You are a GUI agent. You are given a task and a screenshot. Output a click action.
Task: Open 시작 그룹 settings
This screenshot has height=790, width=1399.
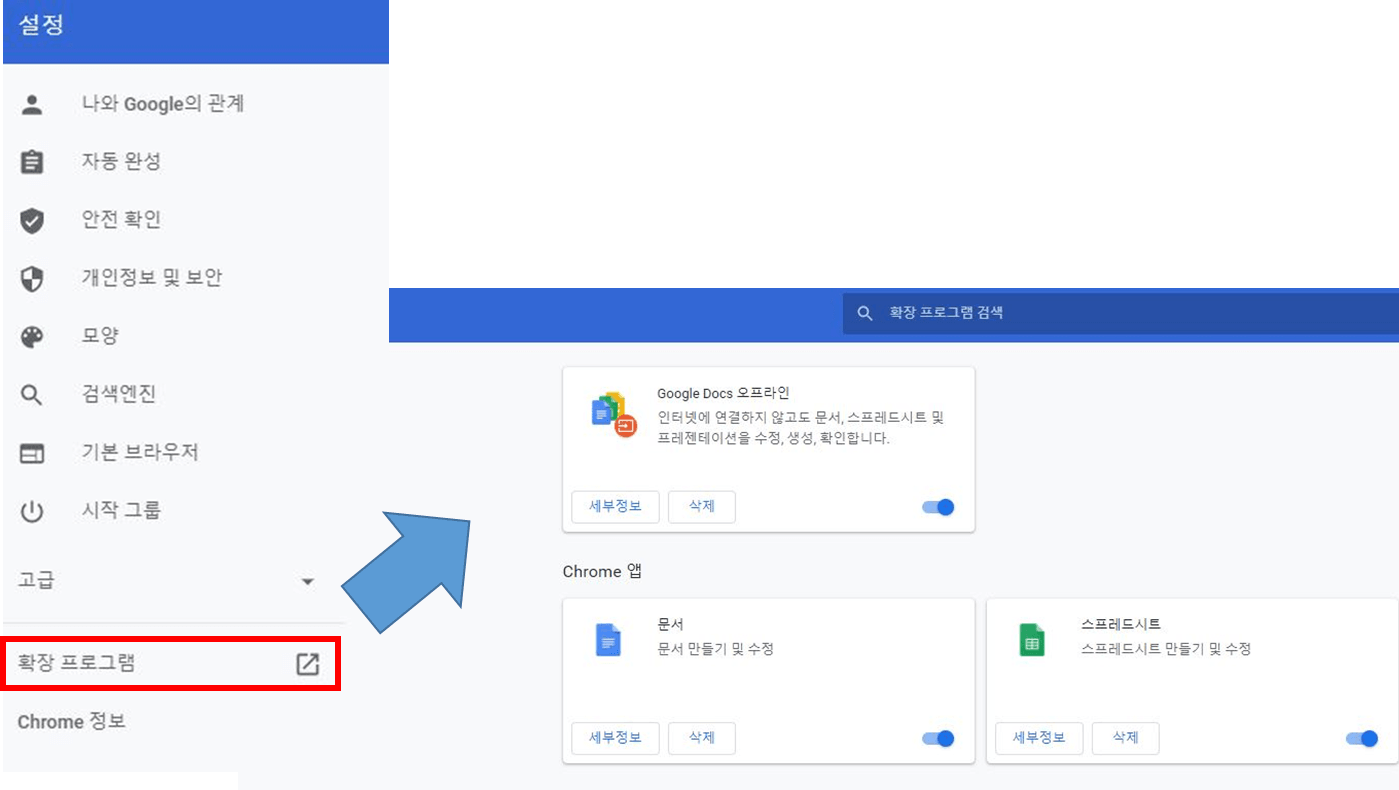coord(121,510)
